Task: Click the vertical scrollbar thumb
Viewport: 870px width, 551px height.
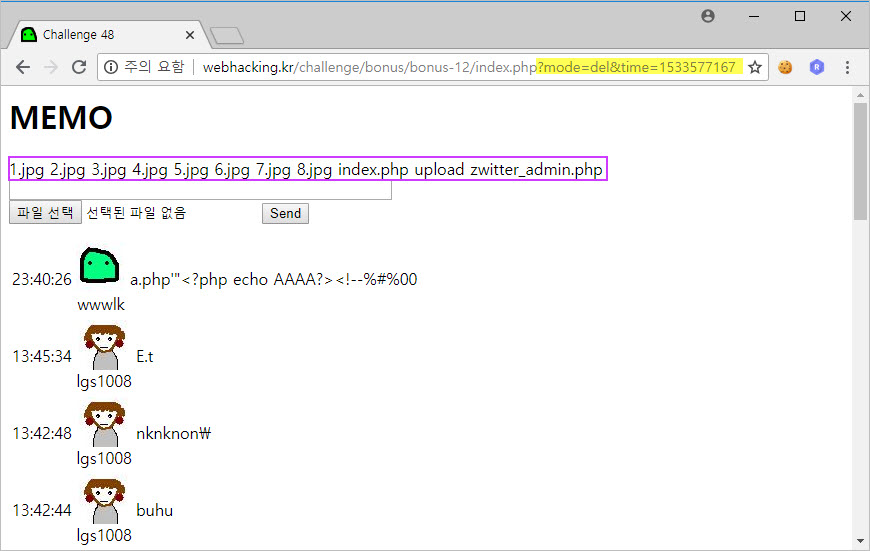Action: click(x=860, y=160)
